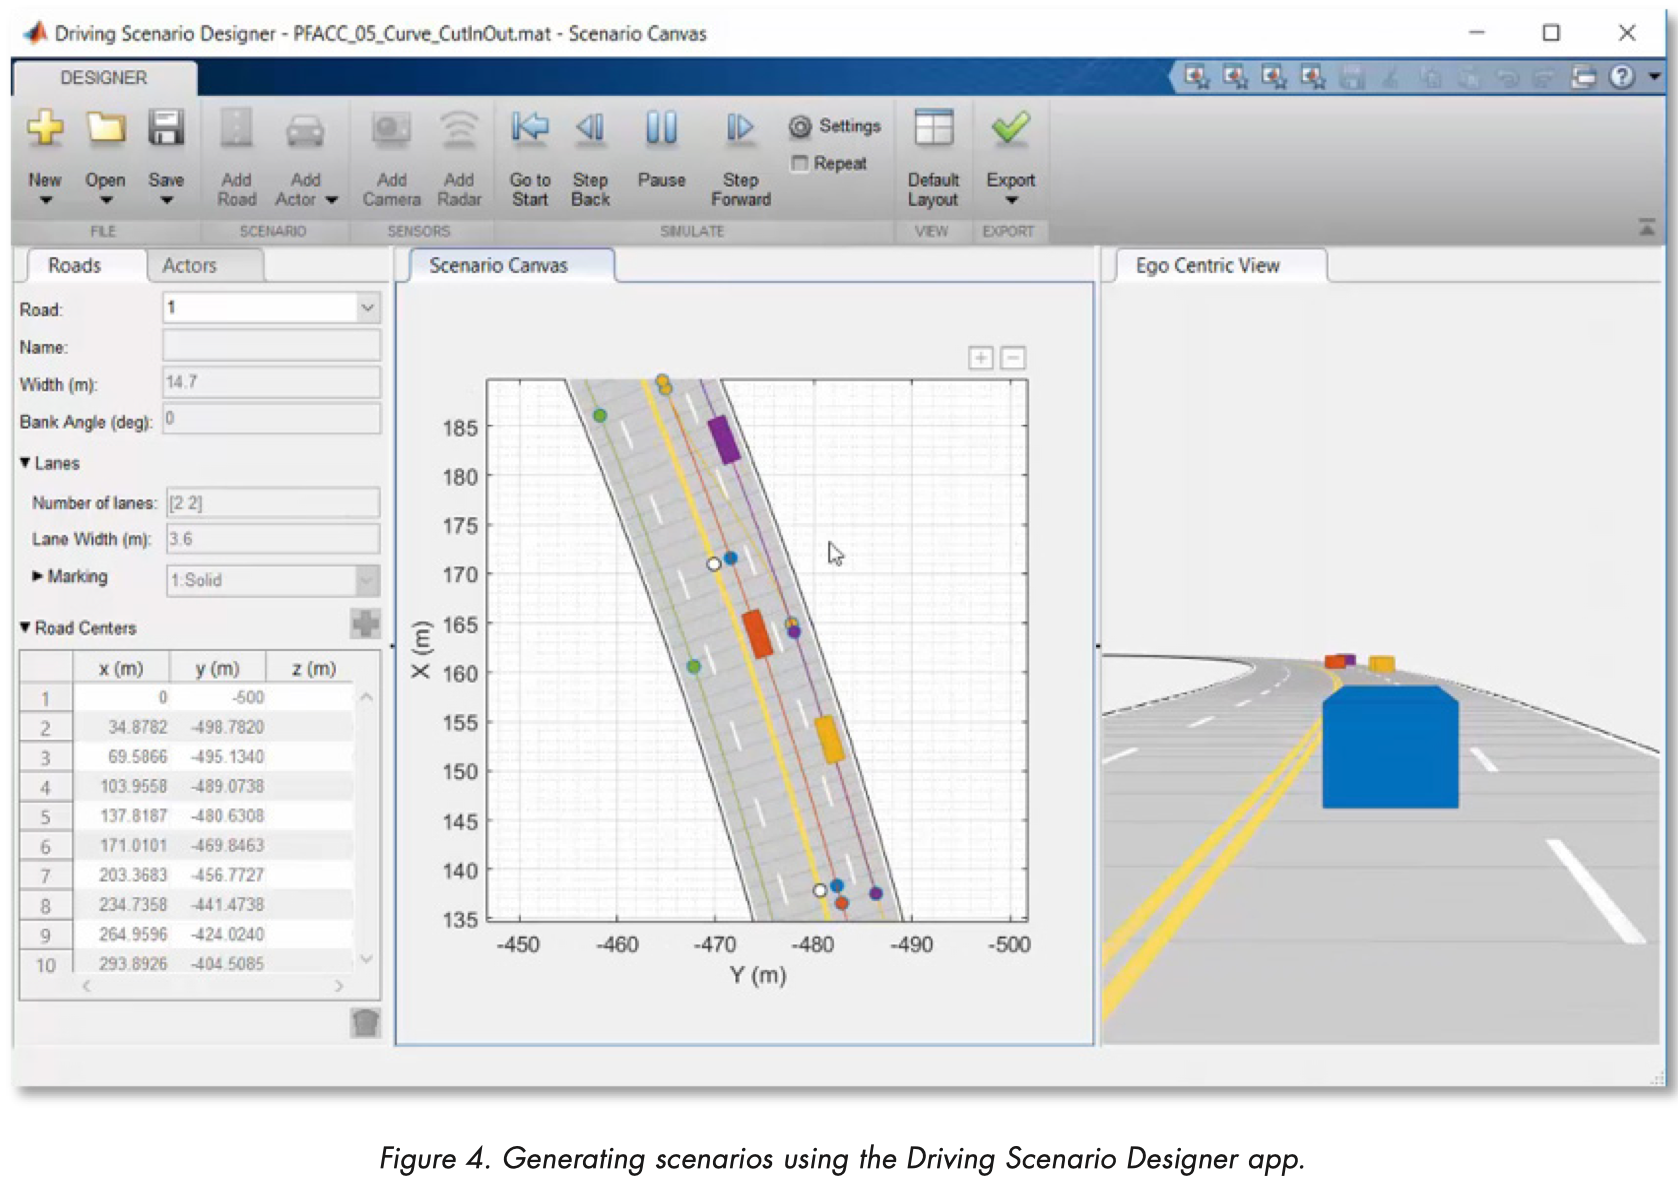Open the Road number dropdown
This screenshot has height=1186, width=1678.
[x=368, y=308]
